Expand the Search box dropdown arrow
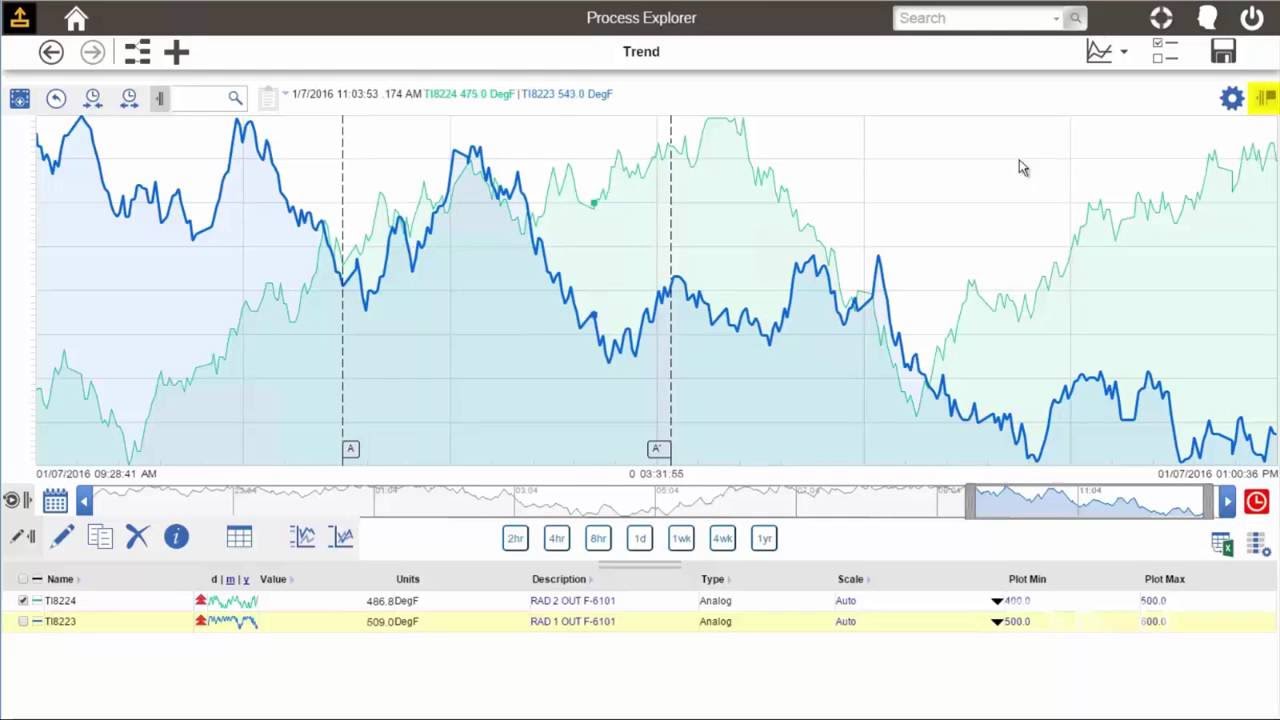Viewport: 1280px width, 720px height. click(x=1056, y=18)
